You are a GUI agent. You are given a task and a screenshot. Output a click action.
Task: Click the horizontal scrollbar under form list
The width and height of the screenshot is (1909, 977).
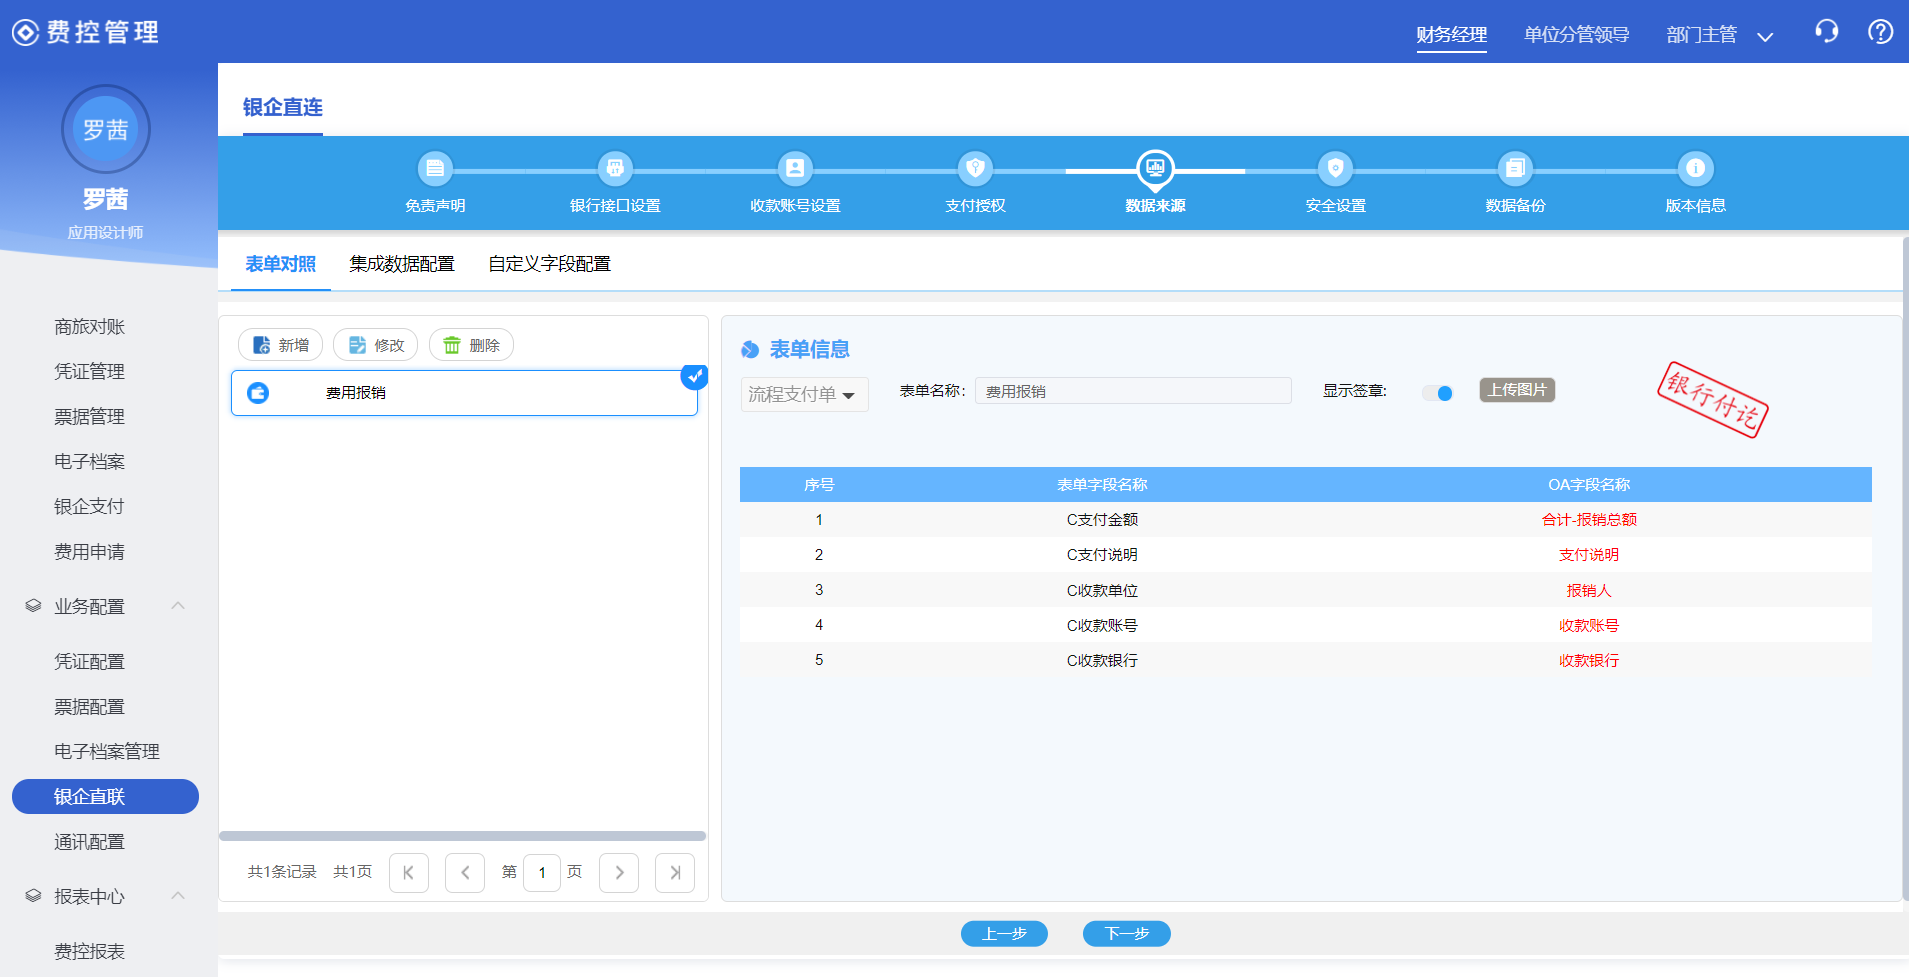(462, 836)
